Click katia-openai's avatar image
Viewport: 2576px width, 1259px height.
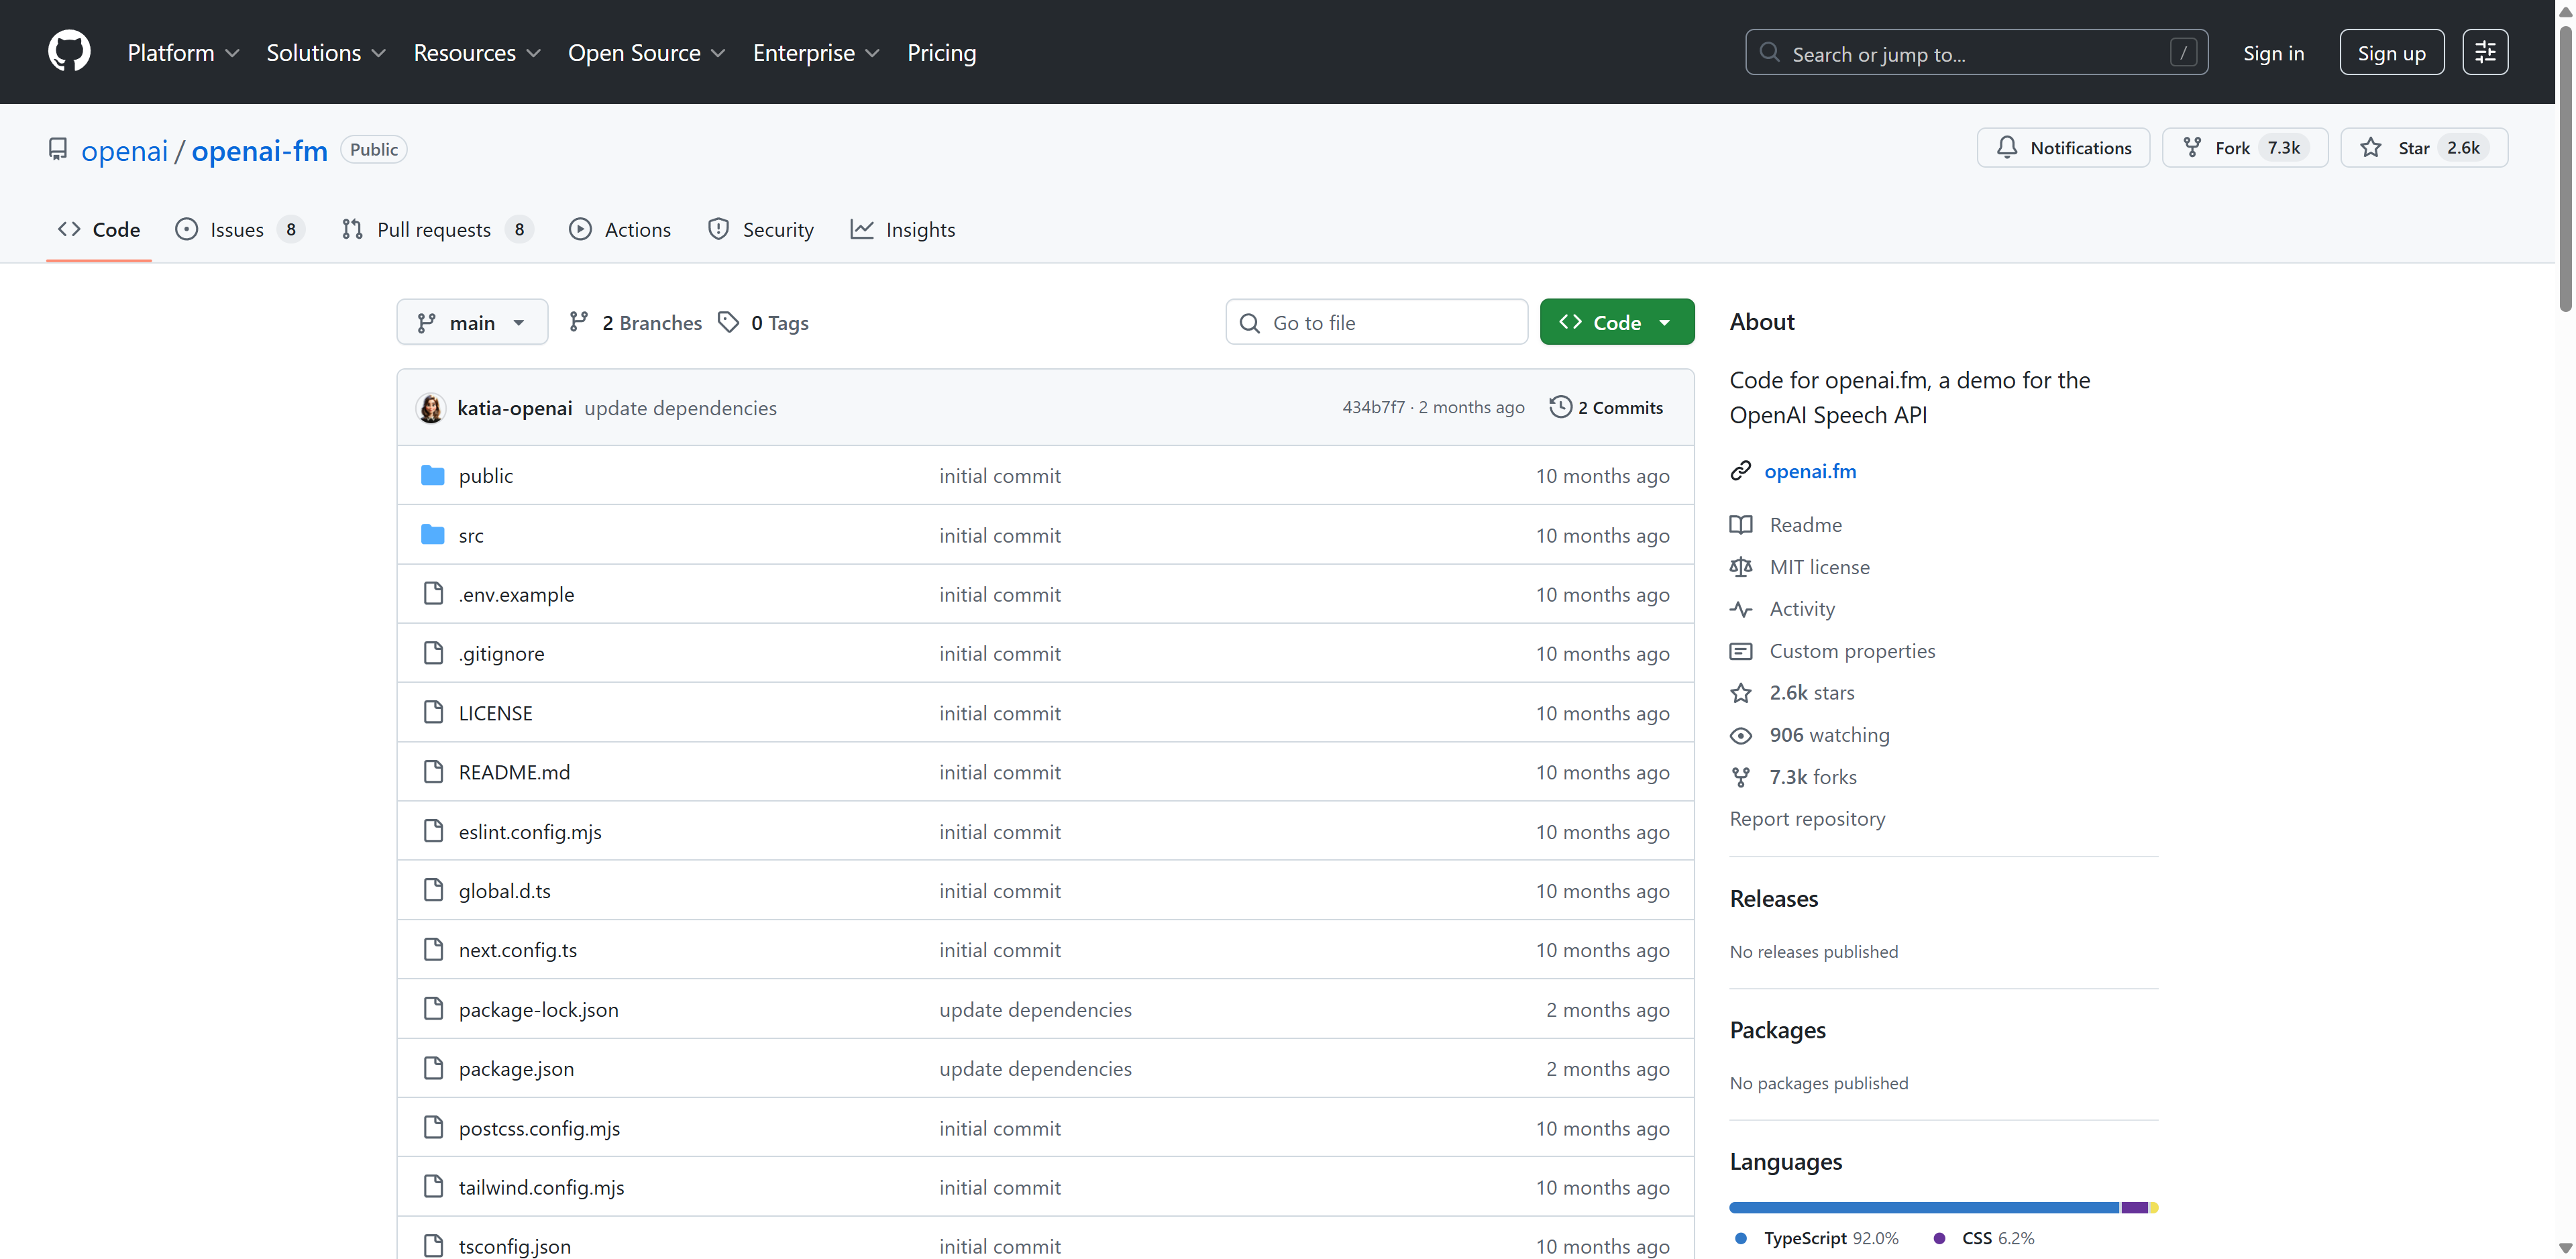pyautogui.click(x=431, y=408)
